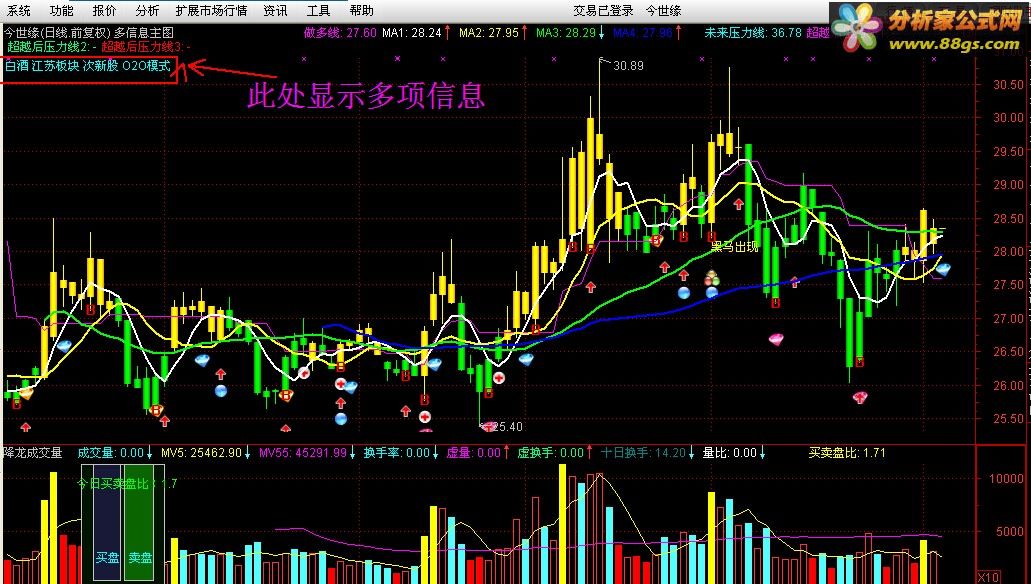Click the three-colored balls icon below 黑马出现
The image size is (1031, 584).
pyautogui.click(x=712, y=278)
